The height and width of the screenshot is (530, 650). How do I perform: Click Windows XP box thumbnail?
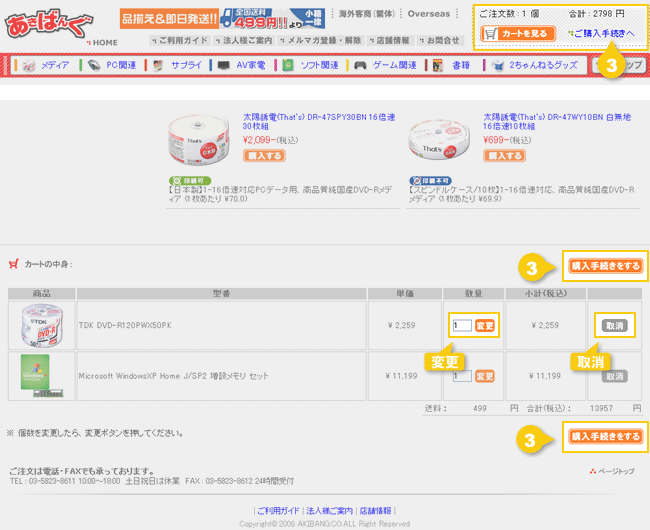point(42,376)
